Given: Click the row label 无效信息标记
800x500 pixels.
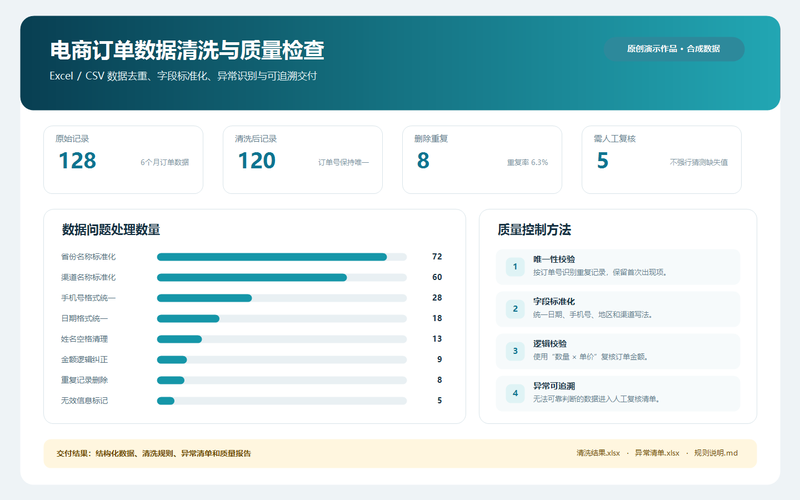Looking at the screenshot, I should click(x=84, y=401).
